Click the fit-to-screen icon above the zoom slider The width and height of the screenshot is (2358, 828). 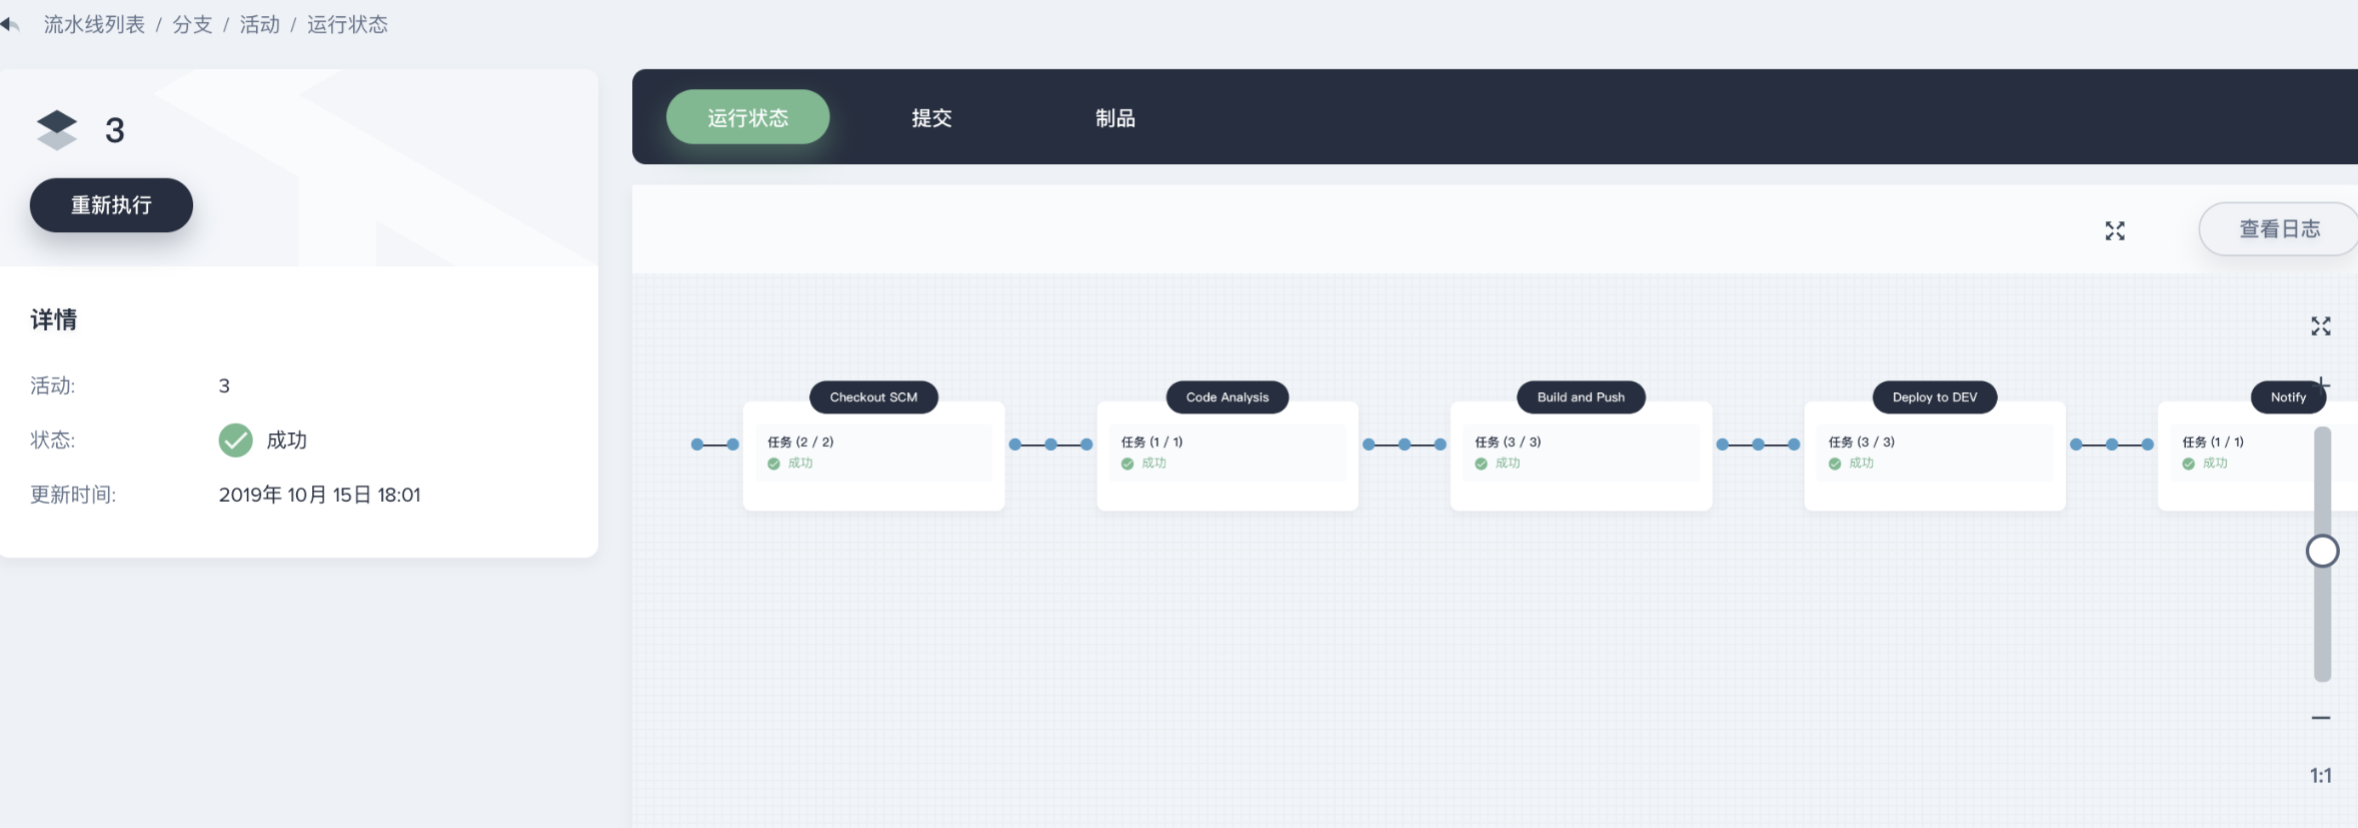[2320, 326]
